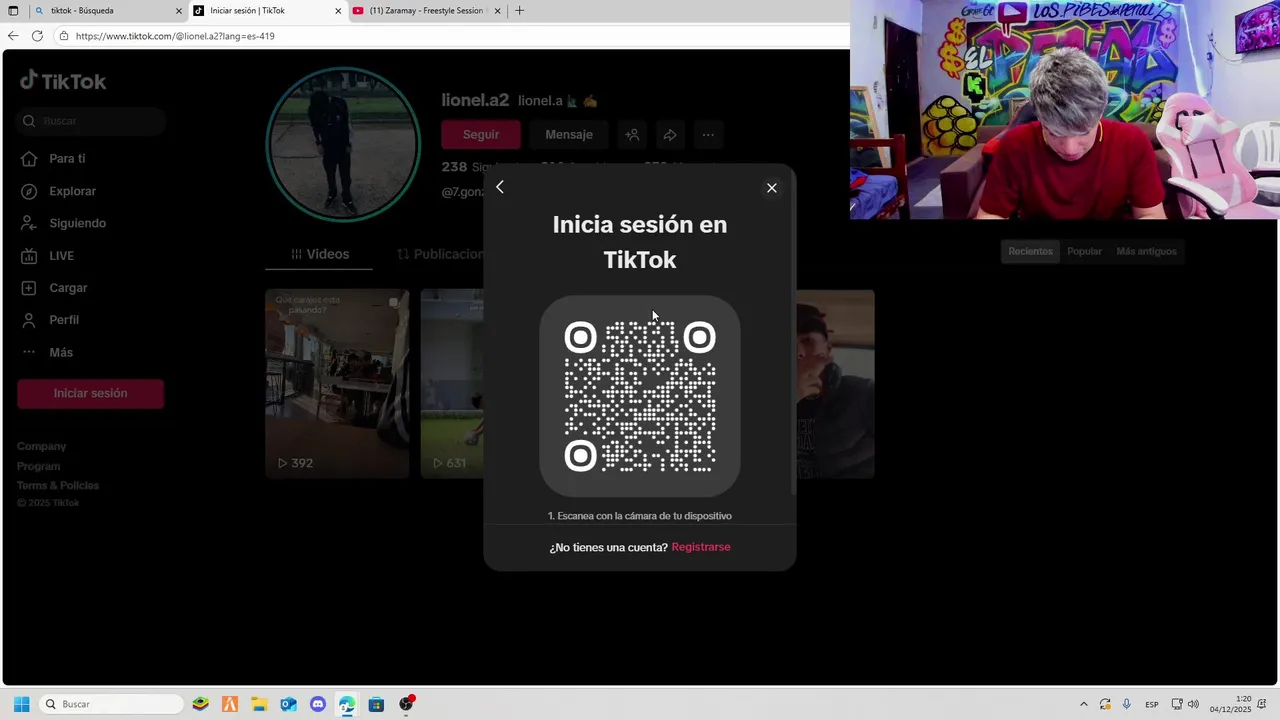1280x720 pixels.
Task: Open the clock and date panel
Action: [1230, 704]
